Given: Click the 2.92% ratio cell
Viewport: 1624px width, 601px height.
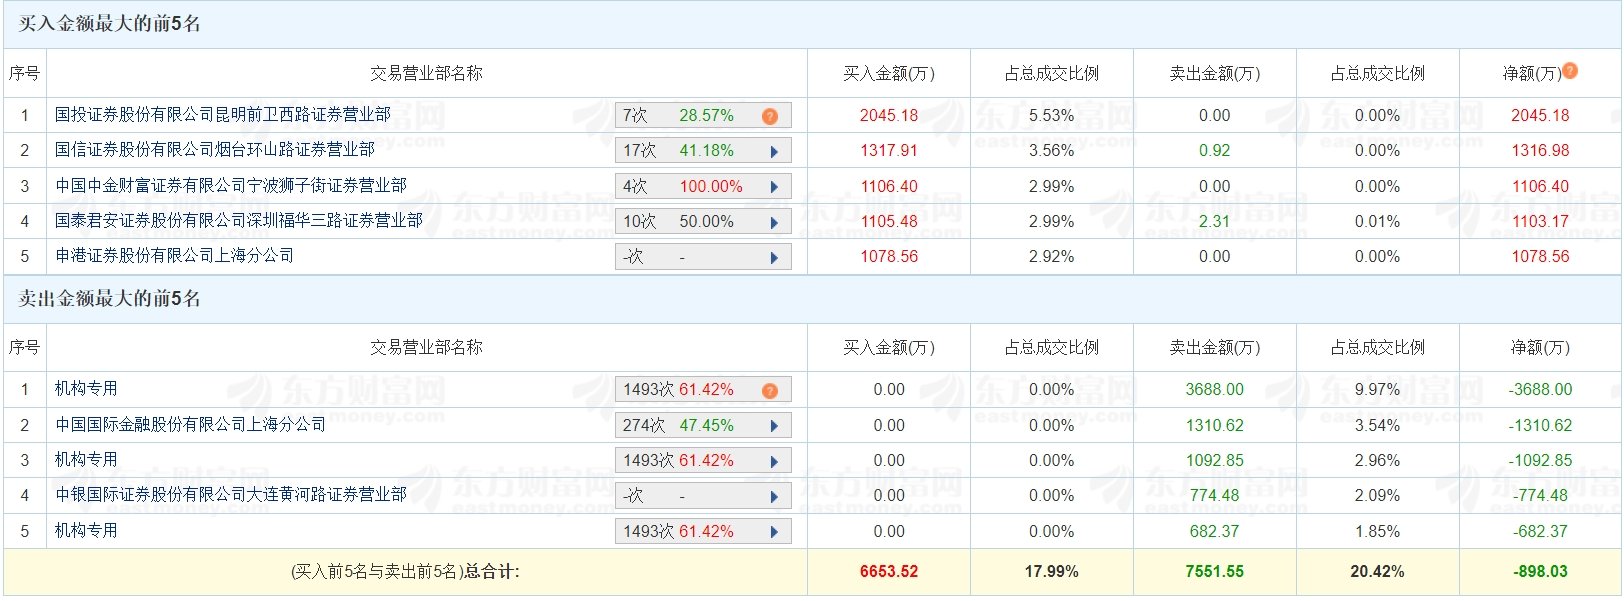Looking at the screenshot, I should [x=1051, y=257].
